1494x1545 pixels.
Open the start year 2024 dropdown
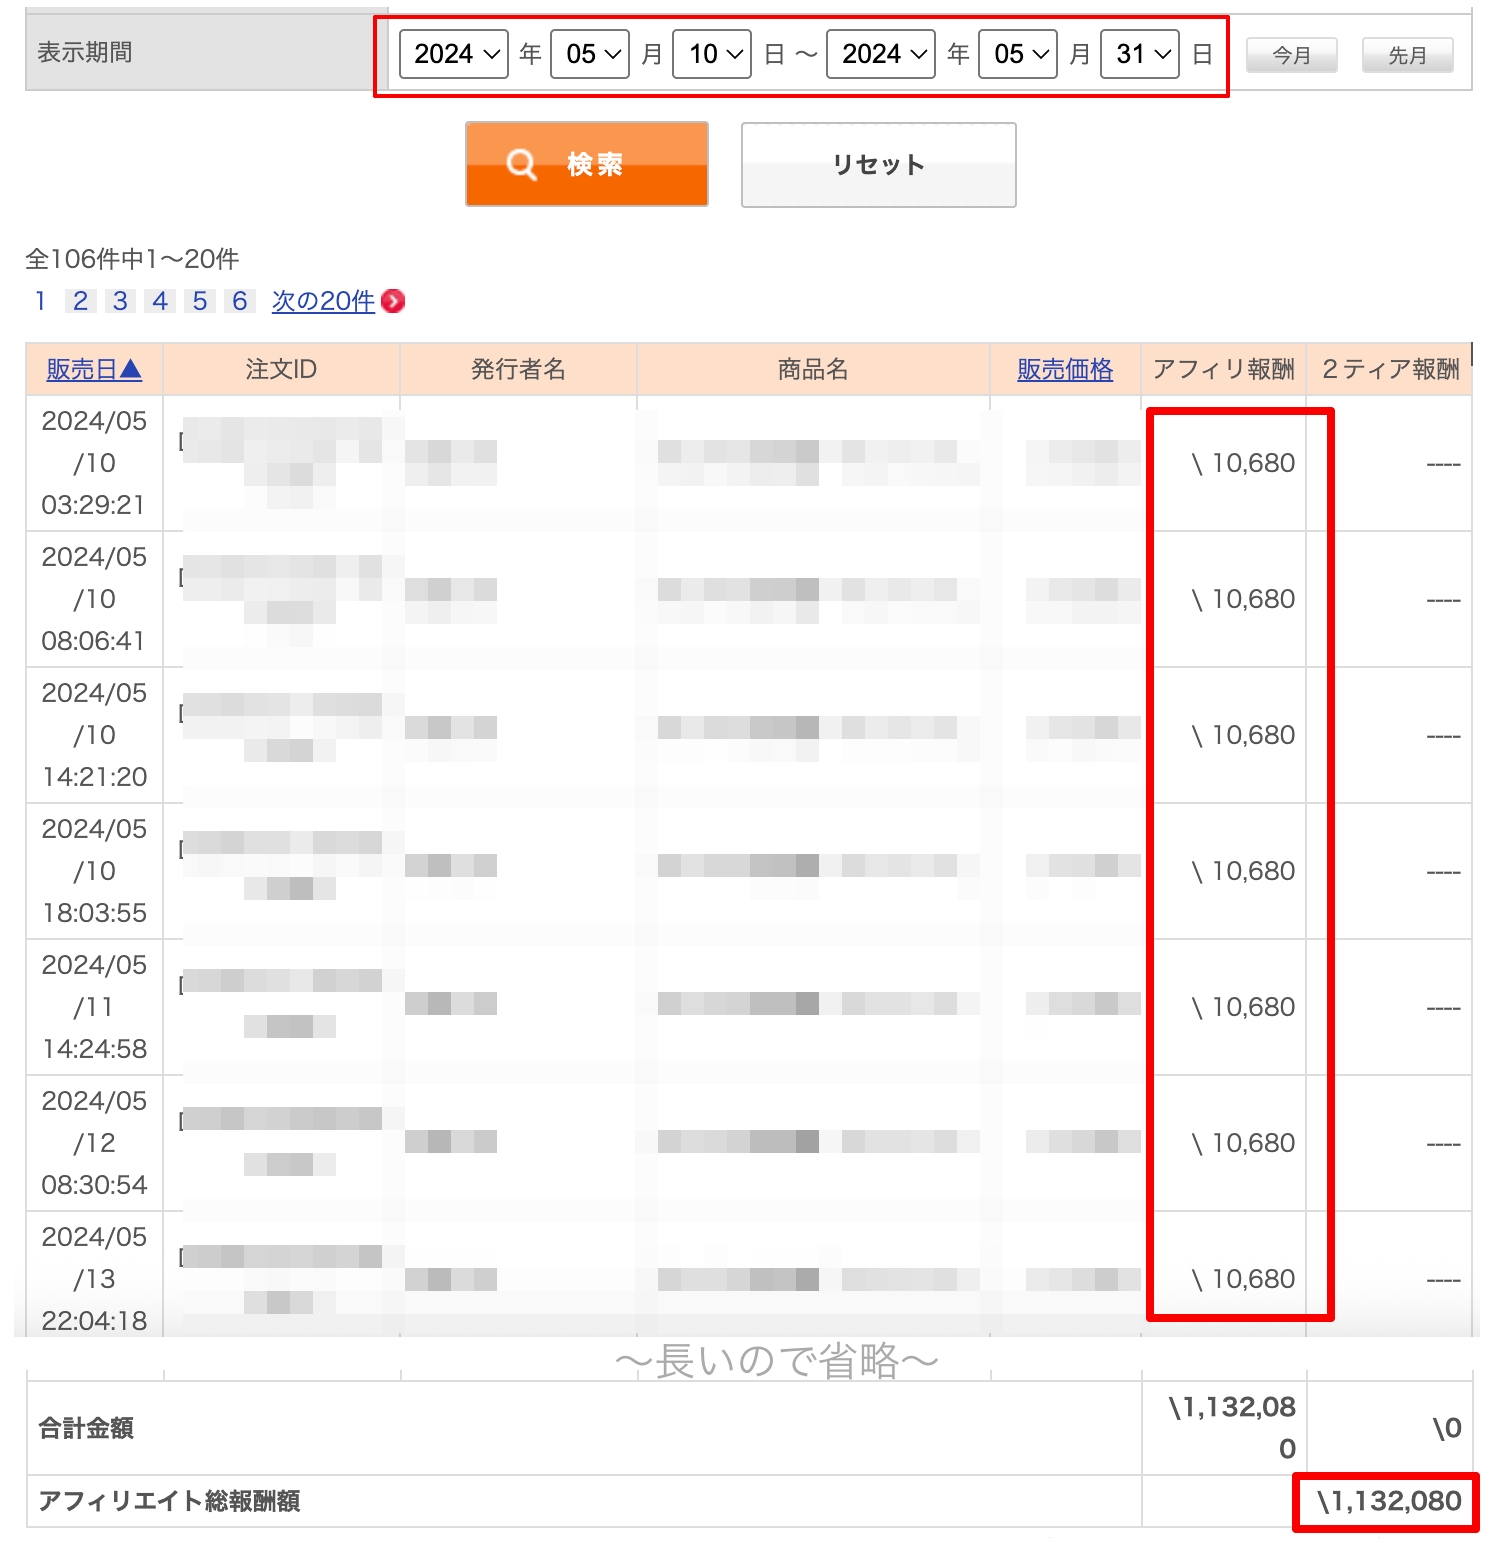[454, 54]
